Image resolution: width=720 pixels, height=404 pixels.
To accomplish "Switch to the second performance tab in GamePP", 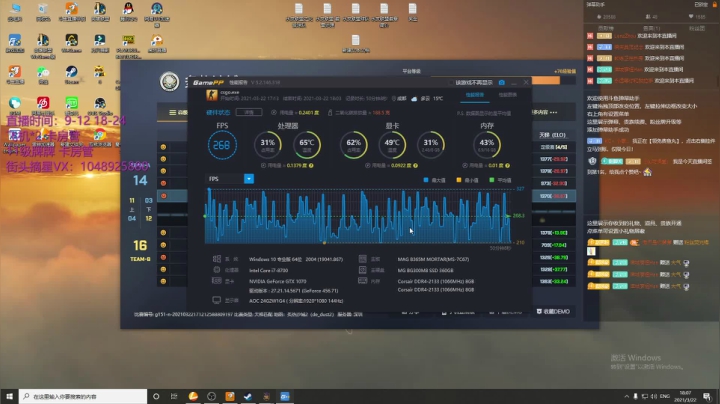I will pos(507,95).
